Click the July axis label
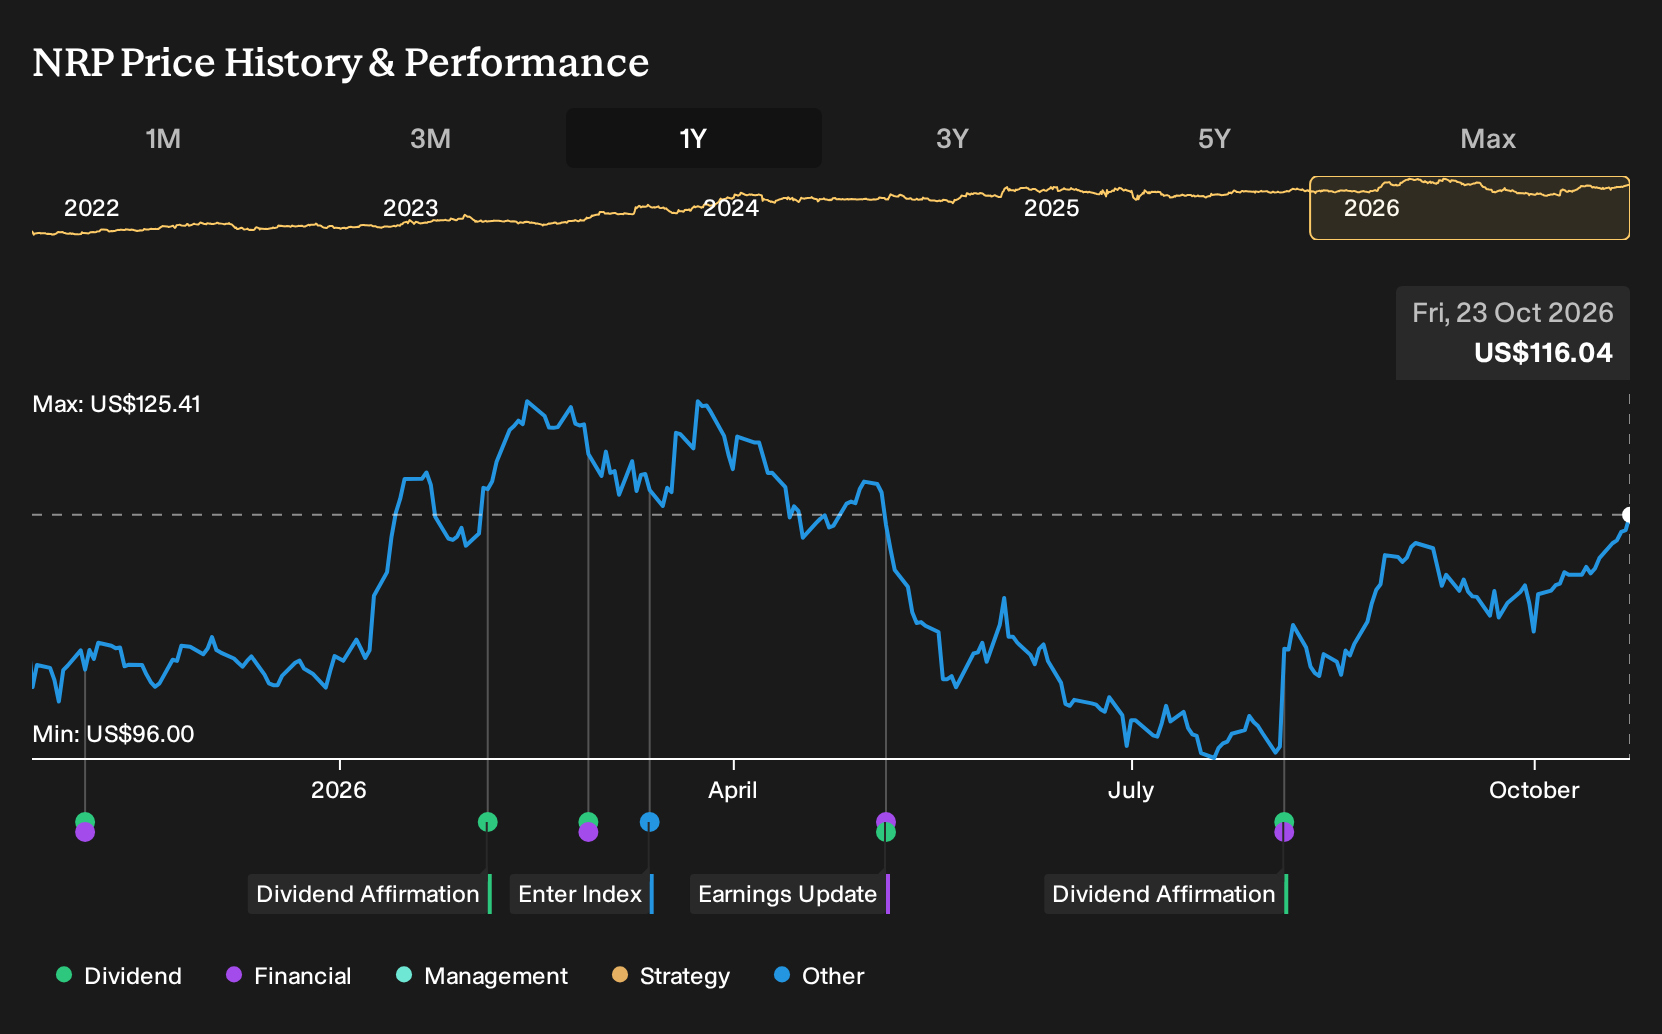Screen dimensions: 1662x1034 (x=1131, y=790)
